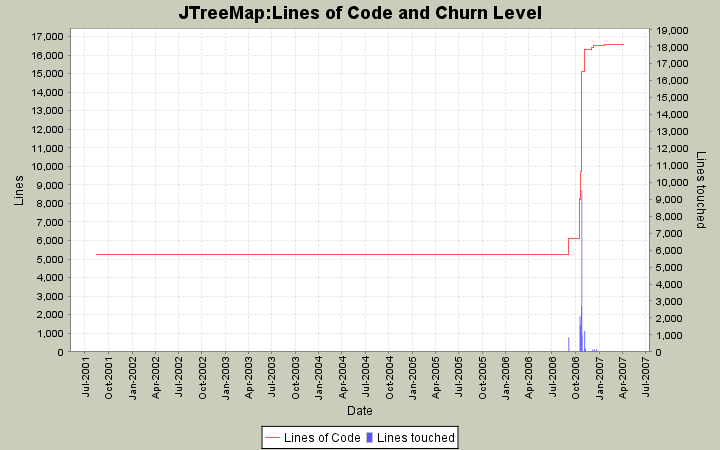Click the Jan-2004 date label

point(319,377)
